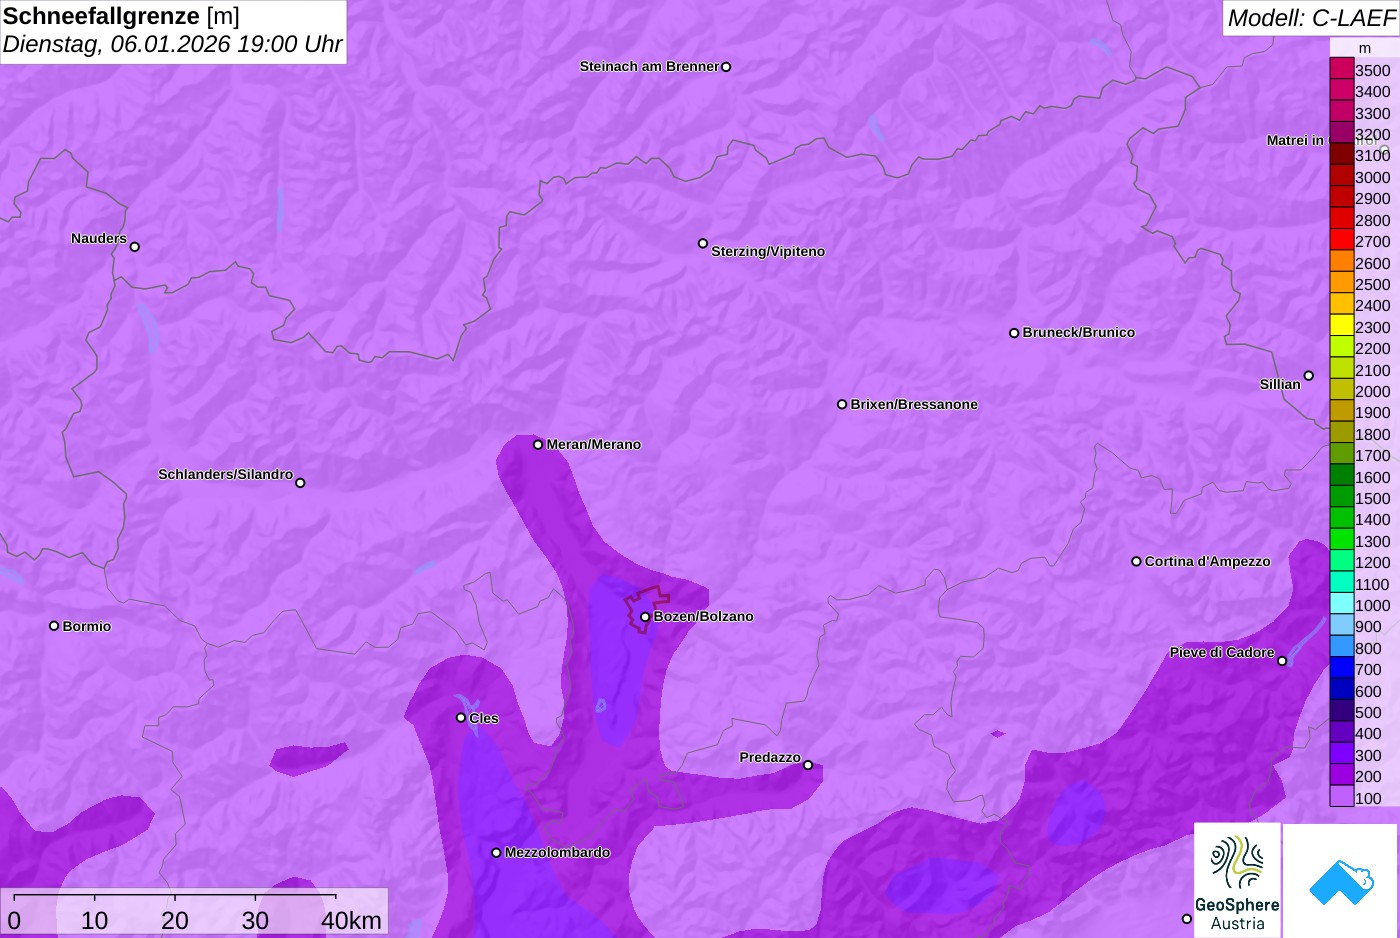Screen dimensions: 1400x938
Task: Click the 100 m purple legend swatch
Action: click(x=1341, y=797)
